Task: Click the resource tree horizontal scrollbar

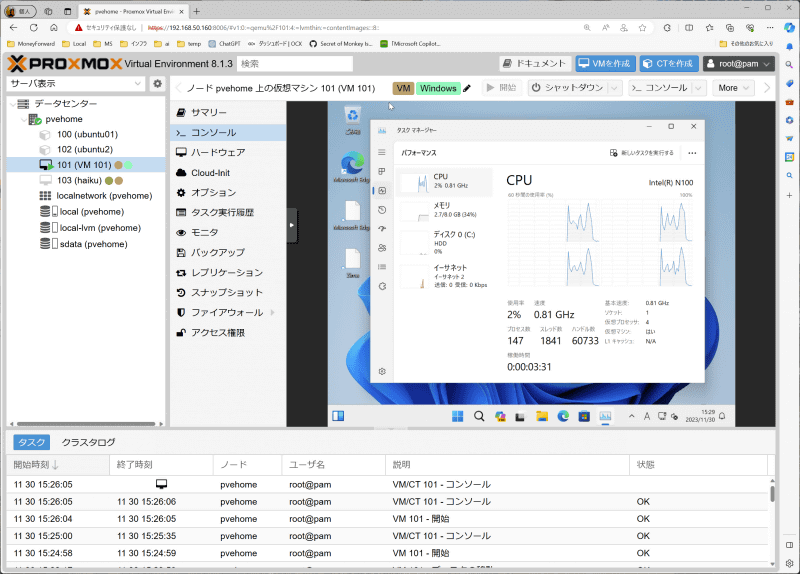Action: (x=86, y=424)
